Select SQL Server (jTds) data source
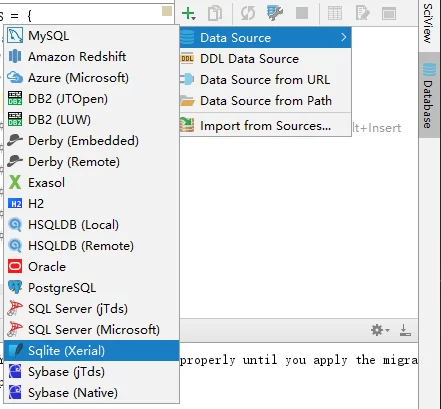 pos(92,309)
